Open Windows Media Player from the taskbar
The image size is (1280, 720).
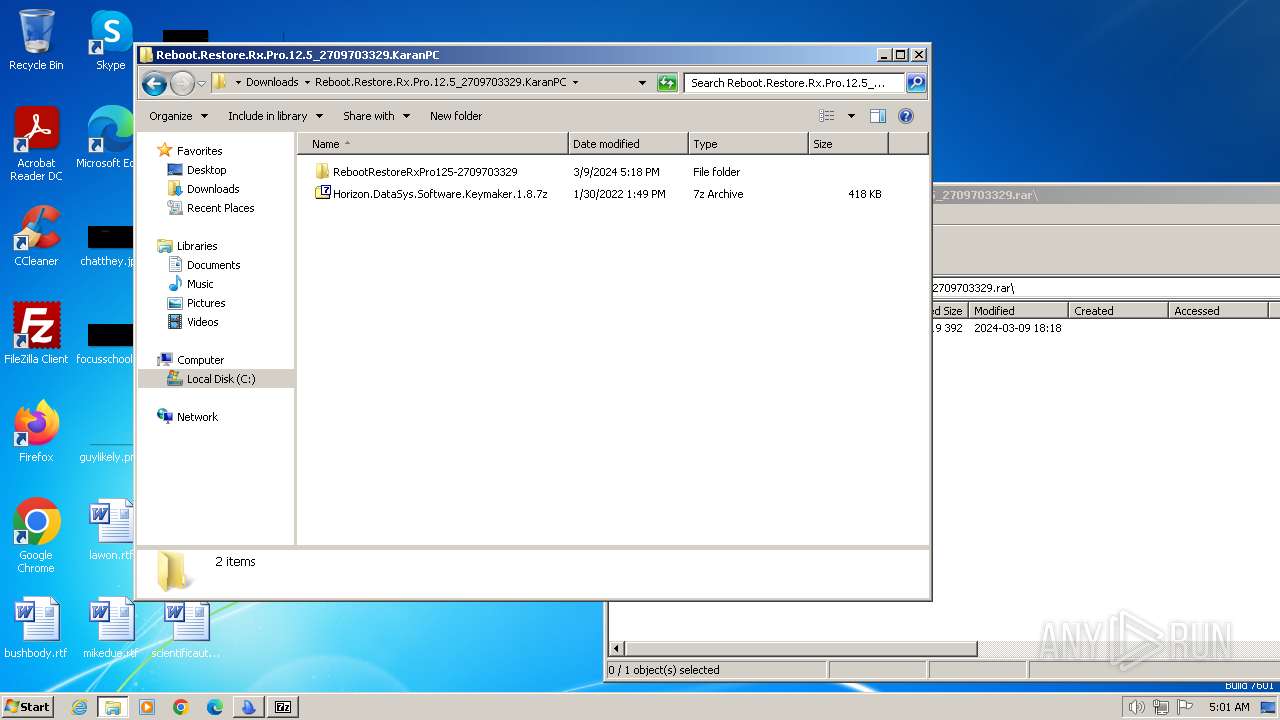[147, 707]
